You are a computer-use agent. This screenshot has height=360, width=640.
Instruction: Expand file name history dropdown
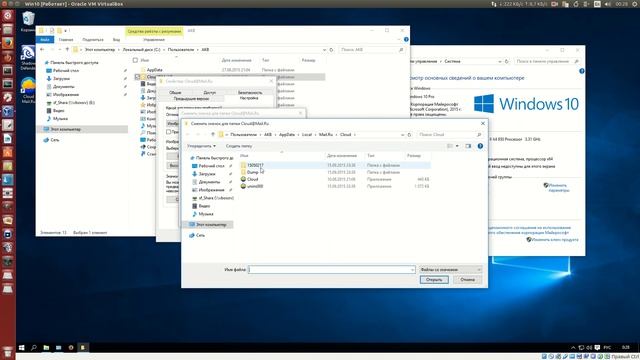pos(412,270)
